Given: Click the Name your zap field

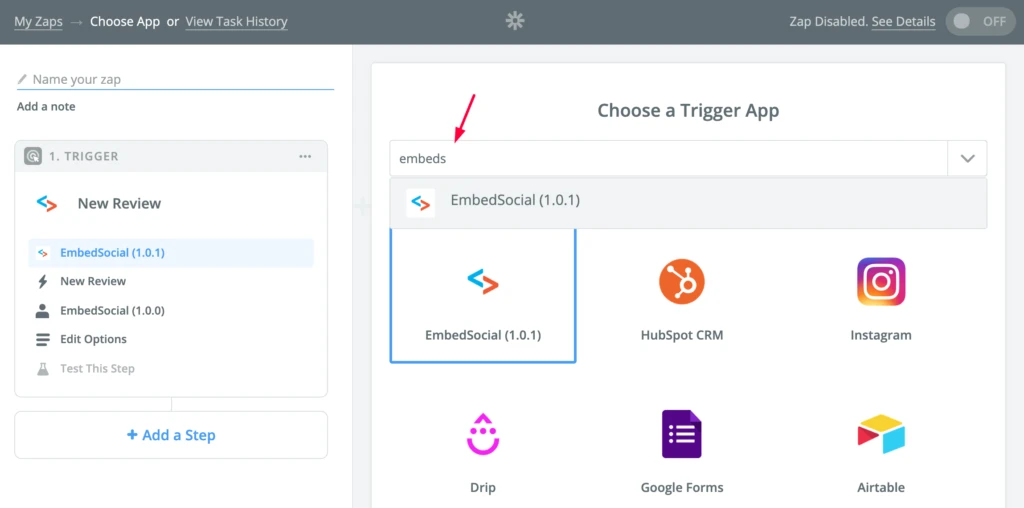Looking at the screenshot, I should pos(176,79).
